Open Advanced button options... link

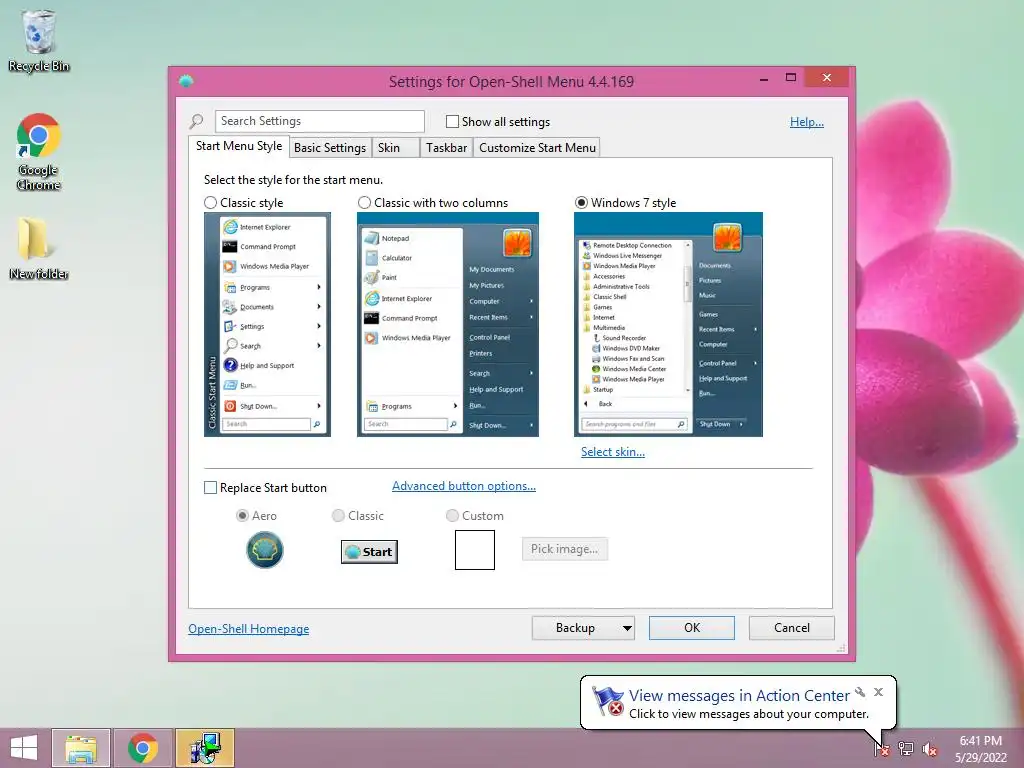point(464,486)
